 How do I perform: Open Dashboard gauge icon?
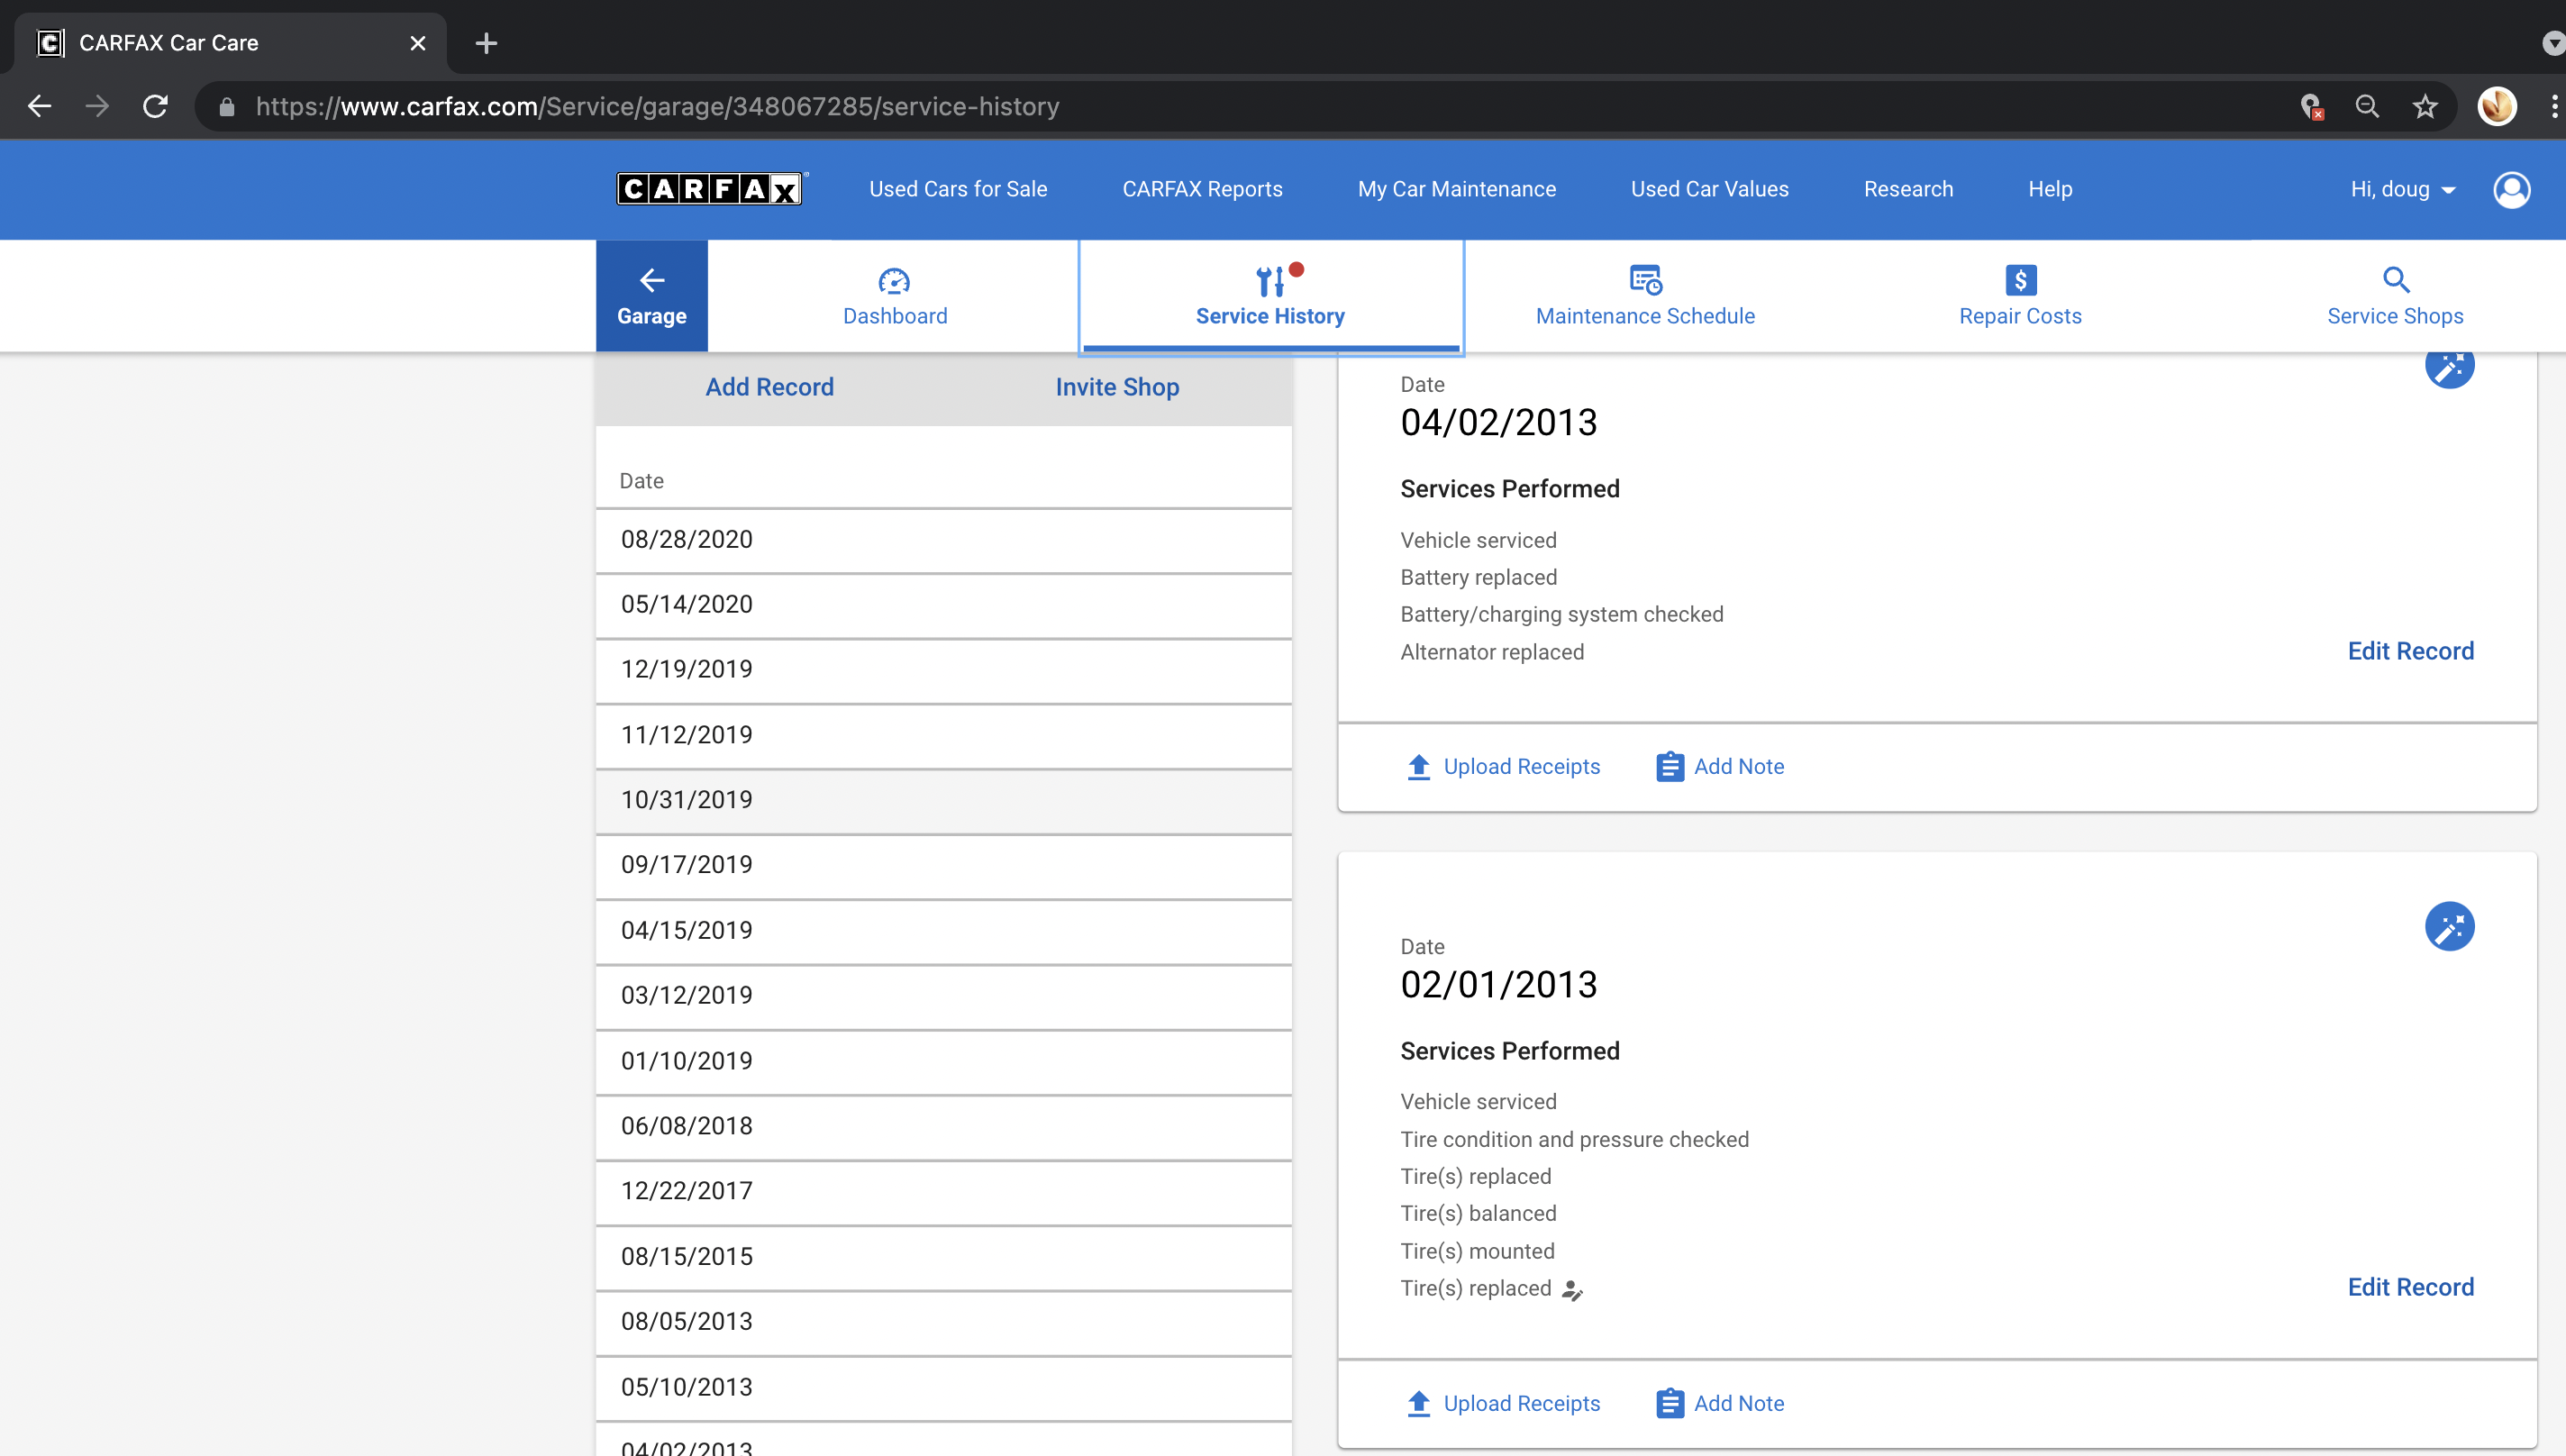tap(894, 280)
